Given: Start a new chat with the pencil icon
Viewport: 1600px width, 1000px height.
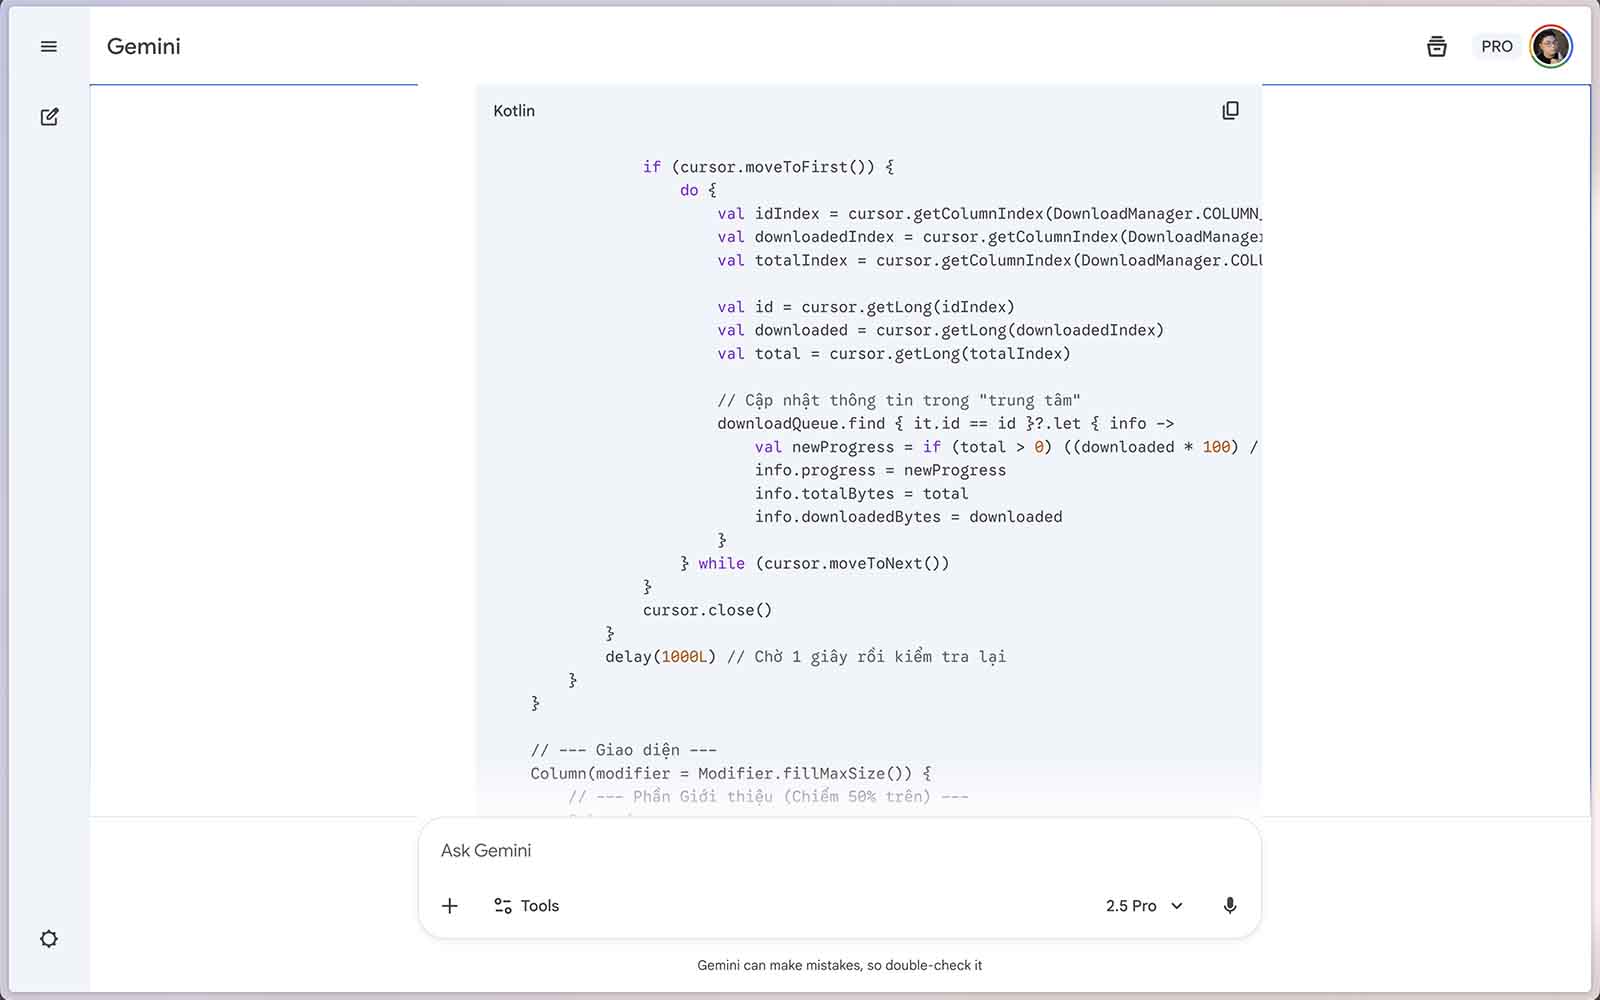Looking at the screenshot, I should [49, 117].
